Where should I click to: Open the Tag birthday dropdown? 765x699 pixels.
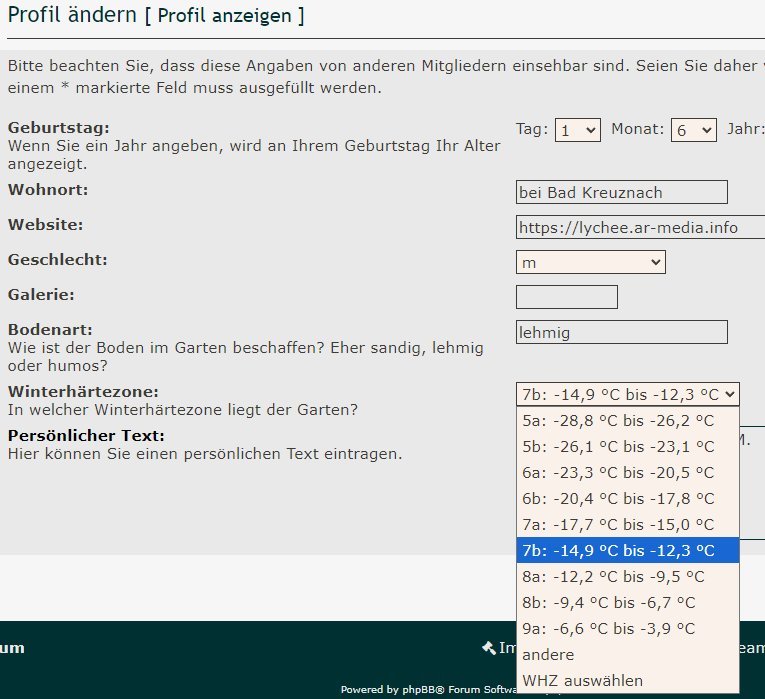pos(577,130)
